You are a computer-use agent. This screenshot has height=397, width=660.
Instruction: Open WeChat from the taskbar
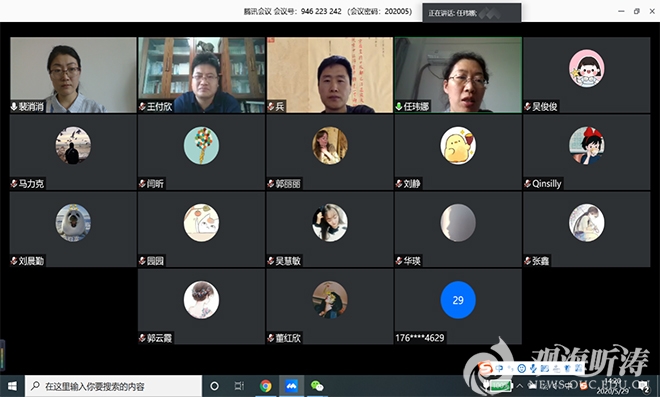pos(317,386)
